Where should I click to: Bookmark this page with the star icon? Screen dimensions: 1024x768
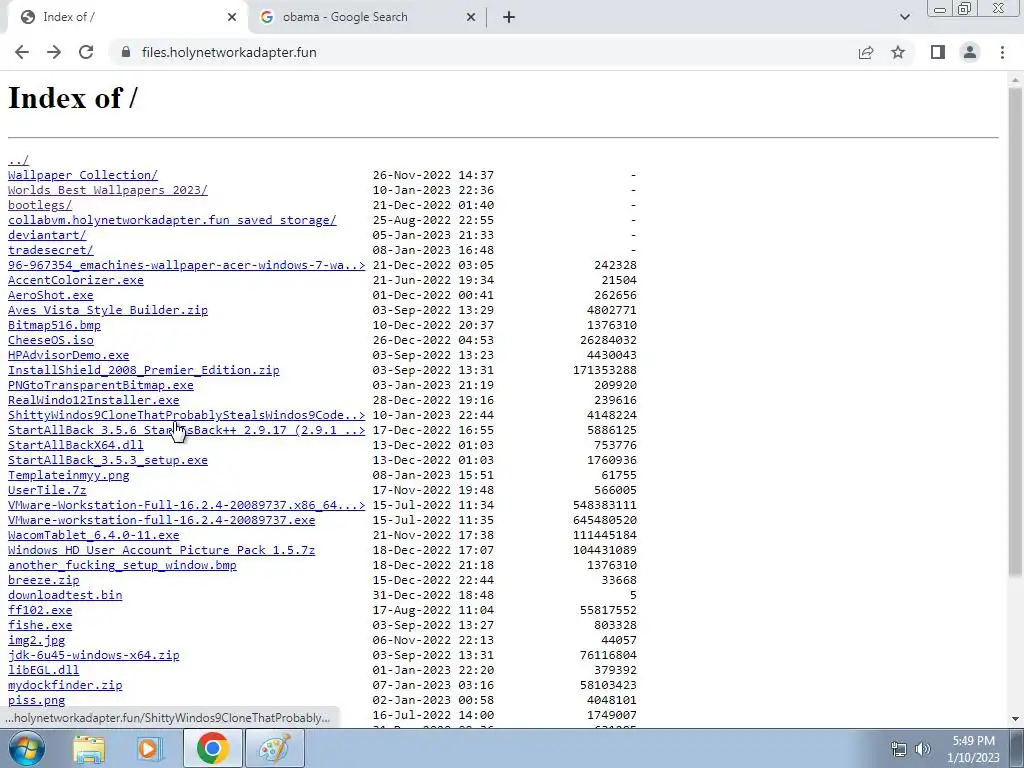click(x=898, y=52)
